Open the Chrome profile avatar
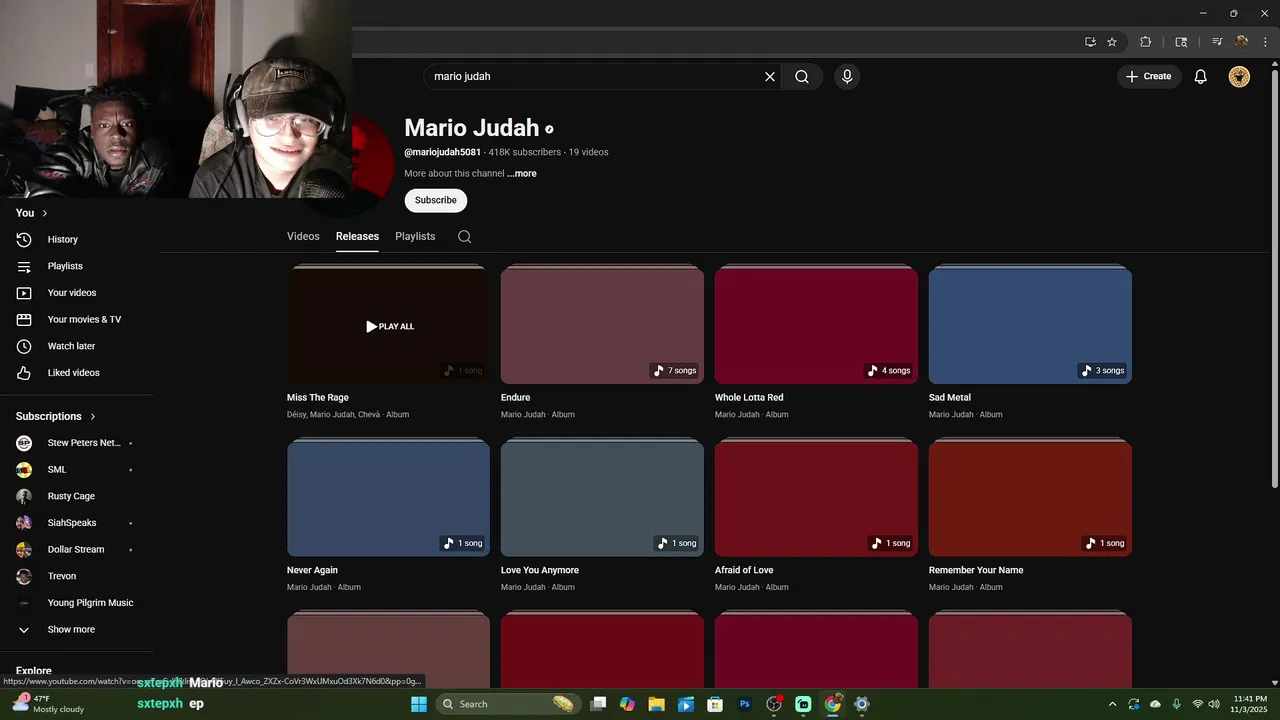 [1241, 42]
